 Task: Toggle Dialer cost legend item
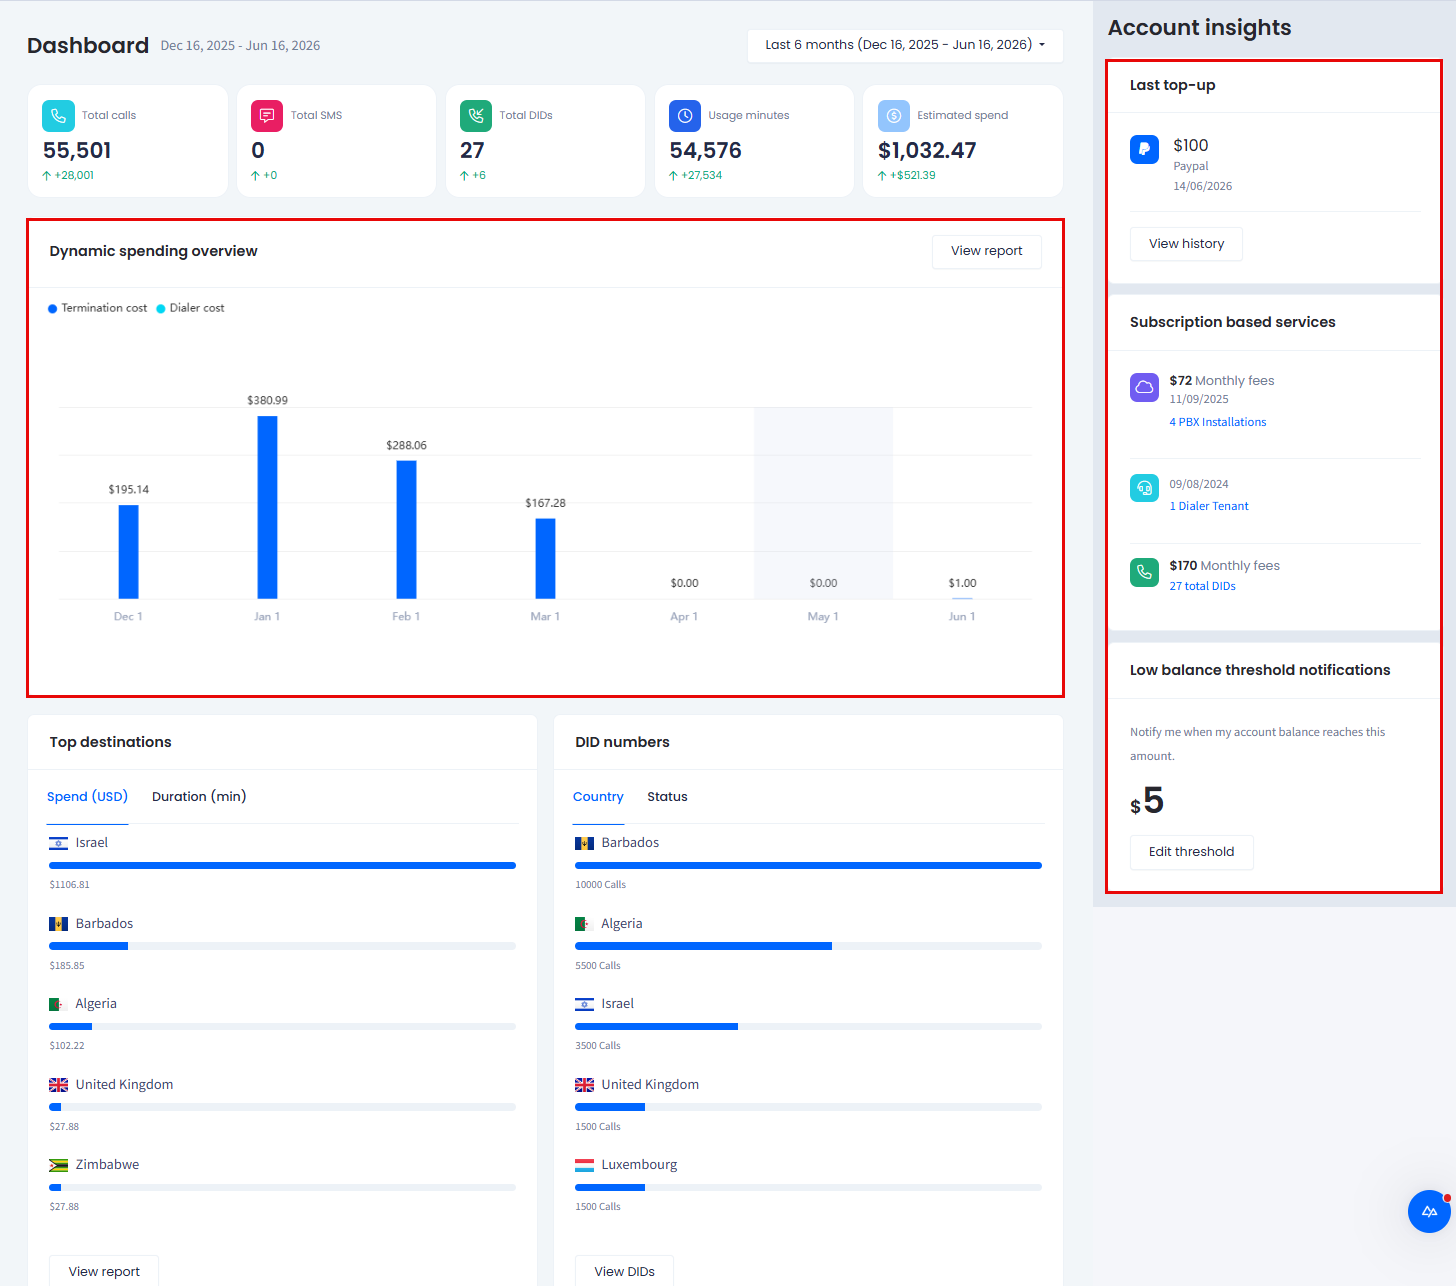point(190,308)
